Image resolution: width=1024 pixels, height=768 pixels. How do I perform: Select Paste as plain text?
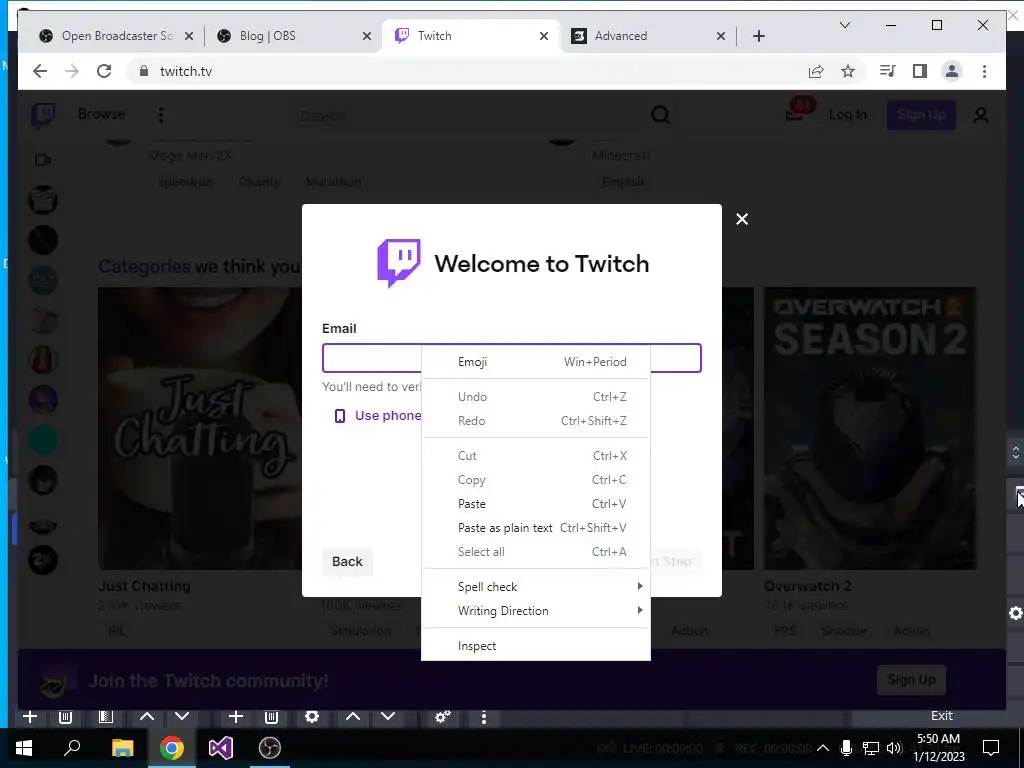coord(536,528)
